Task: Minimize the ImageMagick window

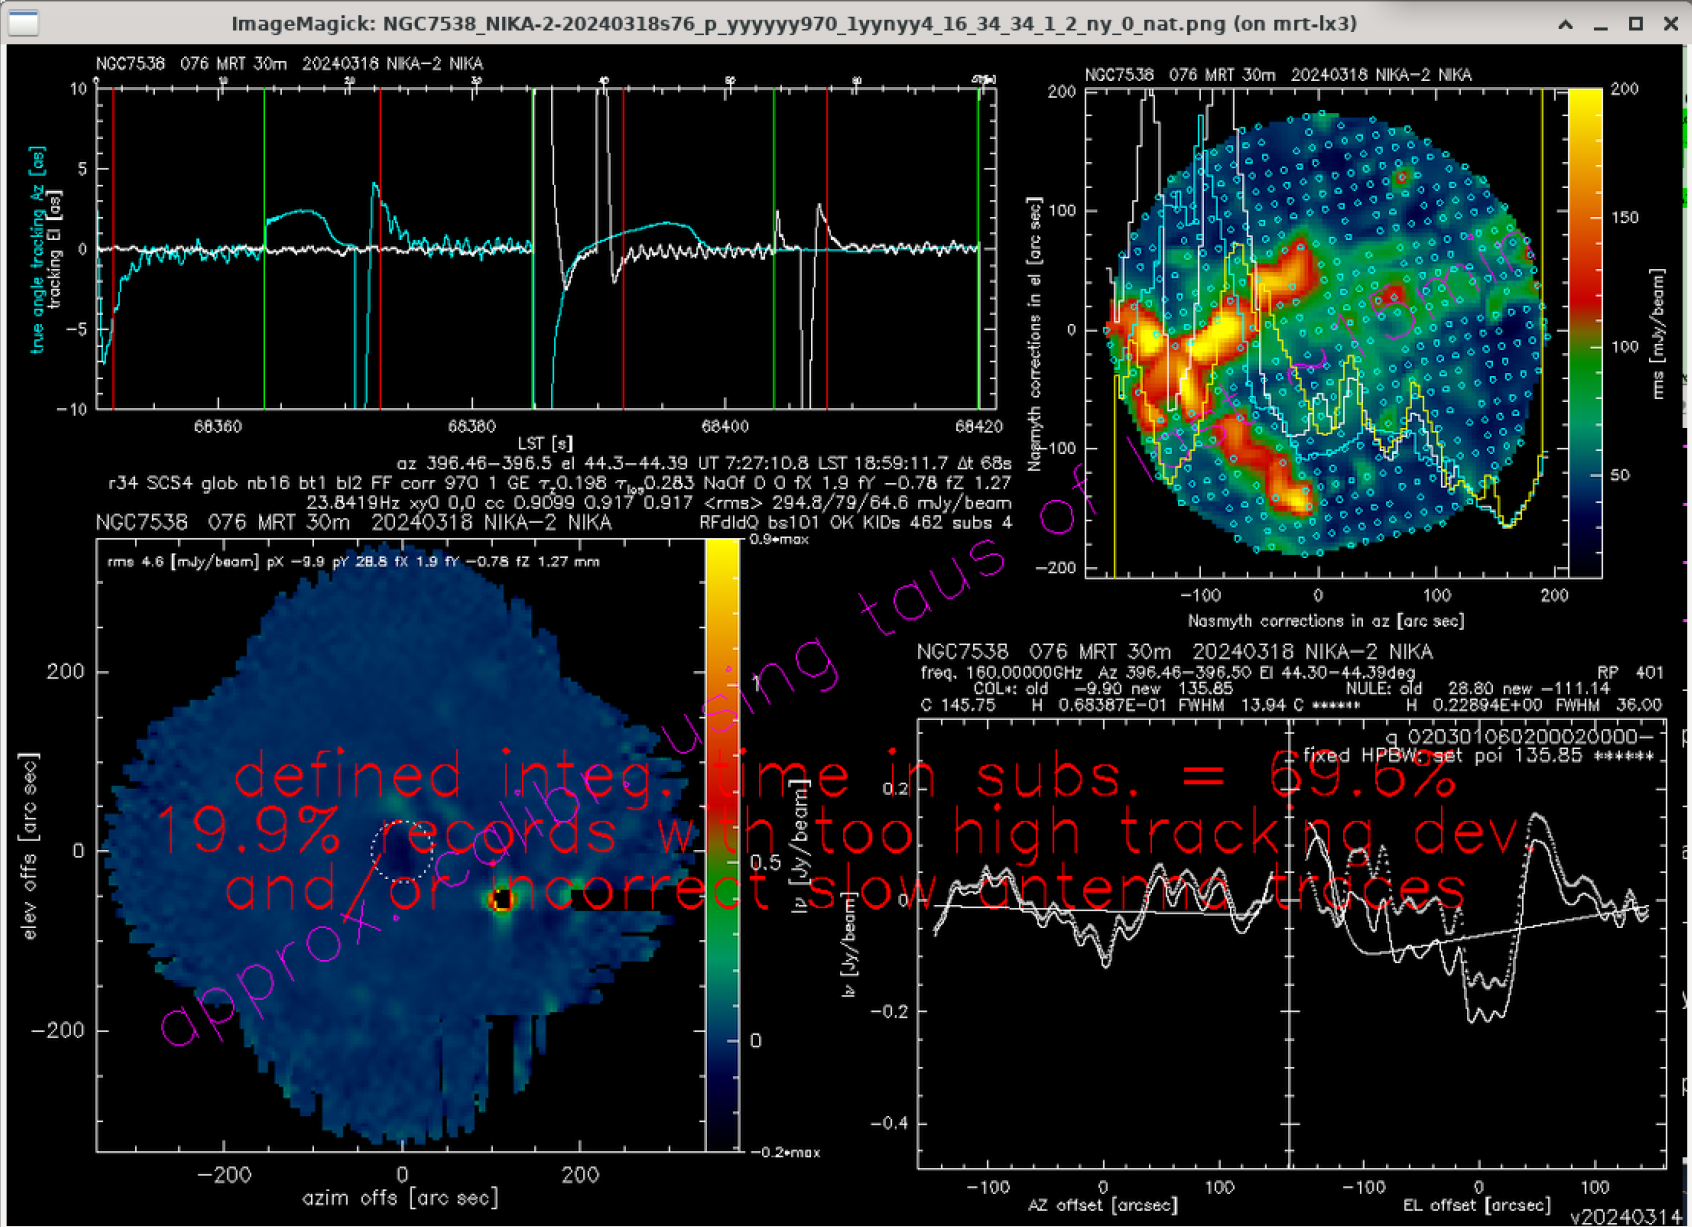Action: coord(1600,23)
